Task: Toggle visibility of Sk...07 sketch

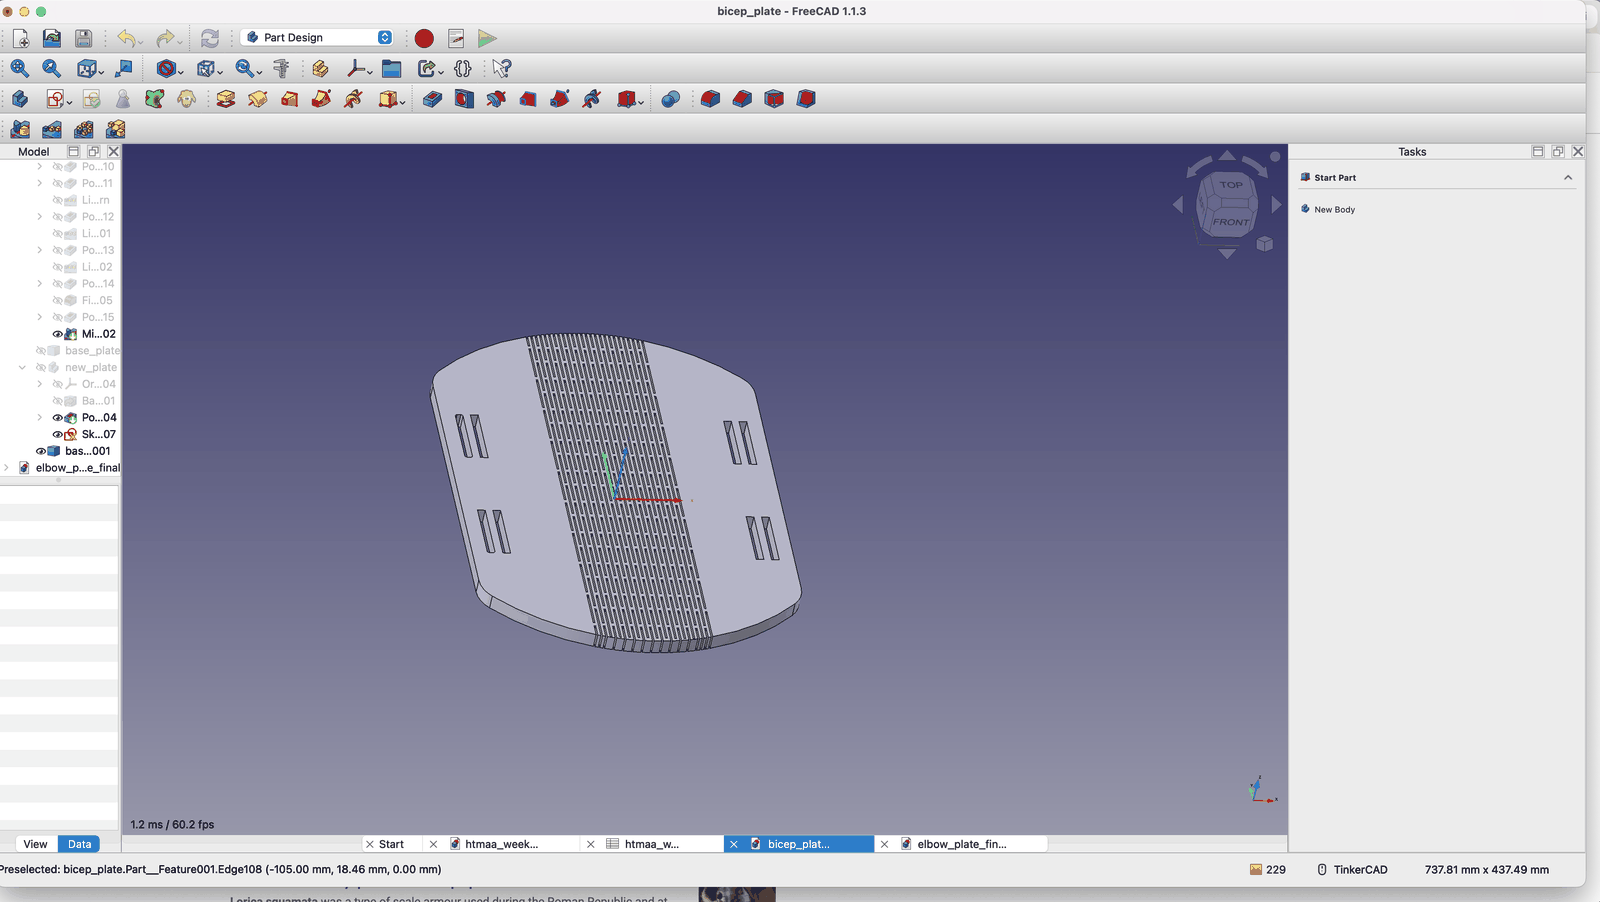Action: point(57,434)
